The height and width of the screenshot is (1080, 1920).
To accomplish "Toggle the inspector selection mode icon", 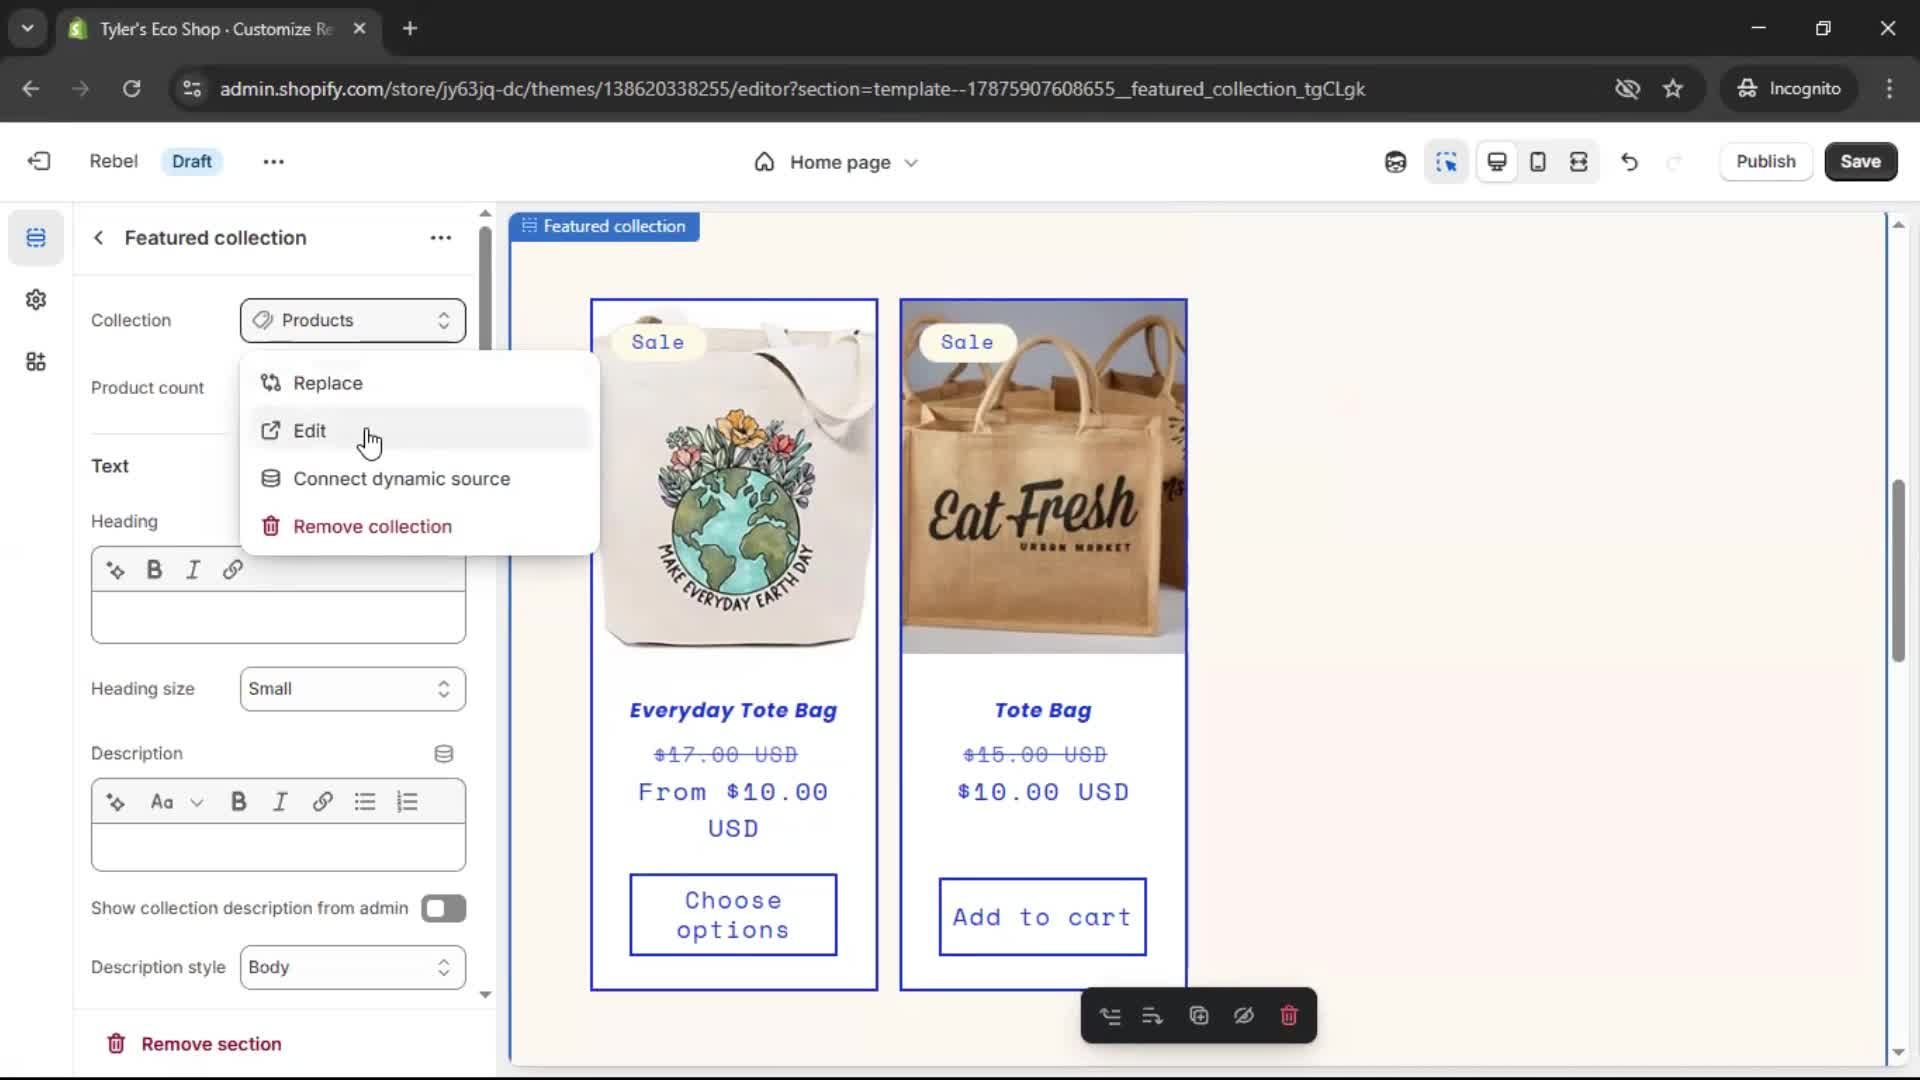I will [x=1446, y=162].
